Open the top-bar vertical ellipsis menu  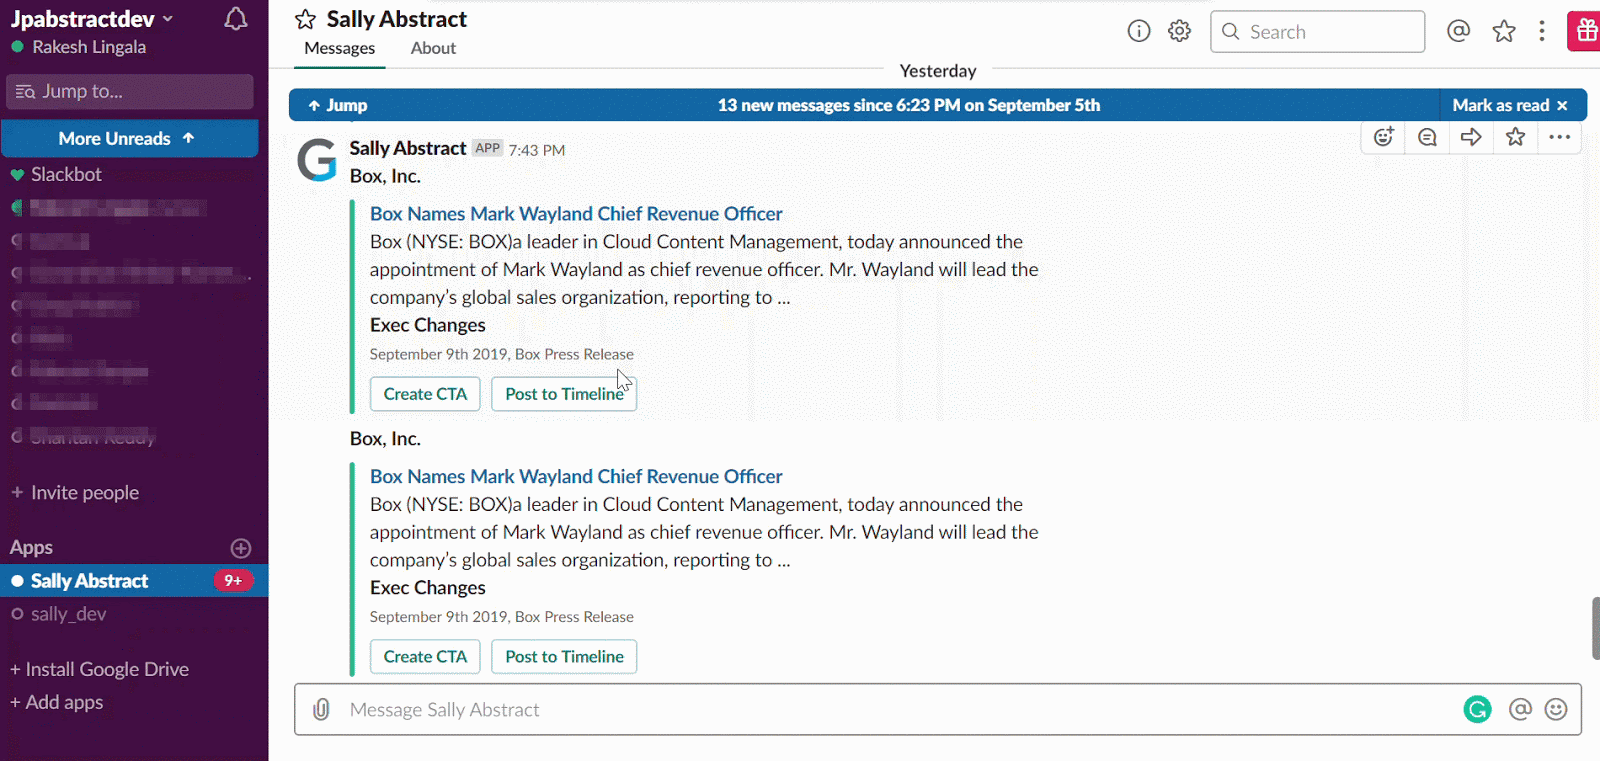(x=1542, y=31)
